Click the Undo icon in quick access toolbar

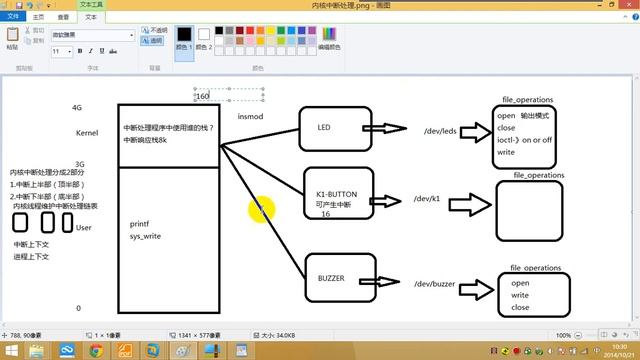(x=30, y=5)
